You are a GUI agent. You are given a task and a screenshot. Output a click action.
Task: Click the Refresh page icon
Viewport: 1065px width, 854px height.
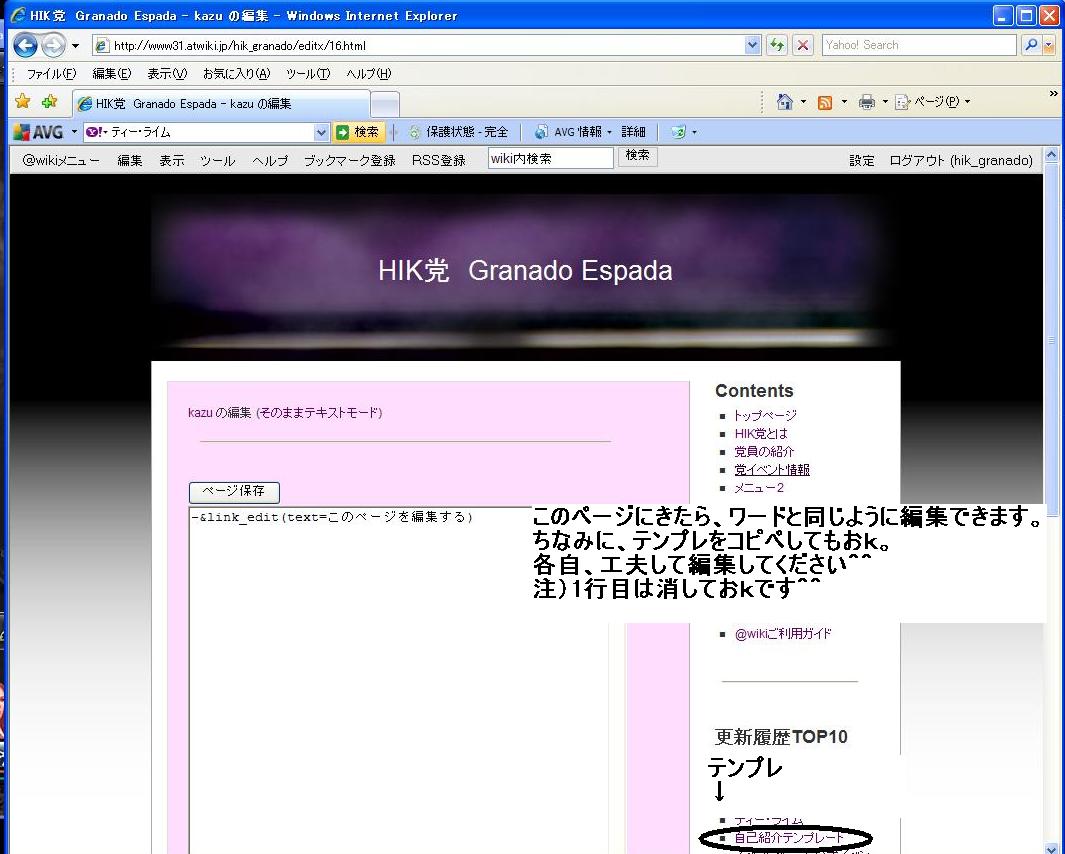[x=777, y=45]
